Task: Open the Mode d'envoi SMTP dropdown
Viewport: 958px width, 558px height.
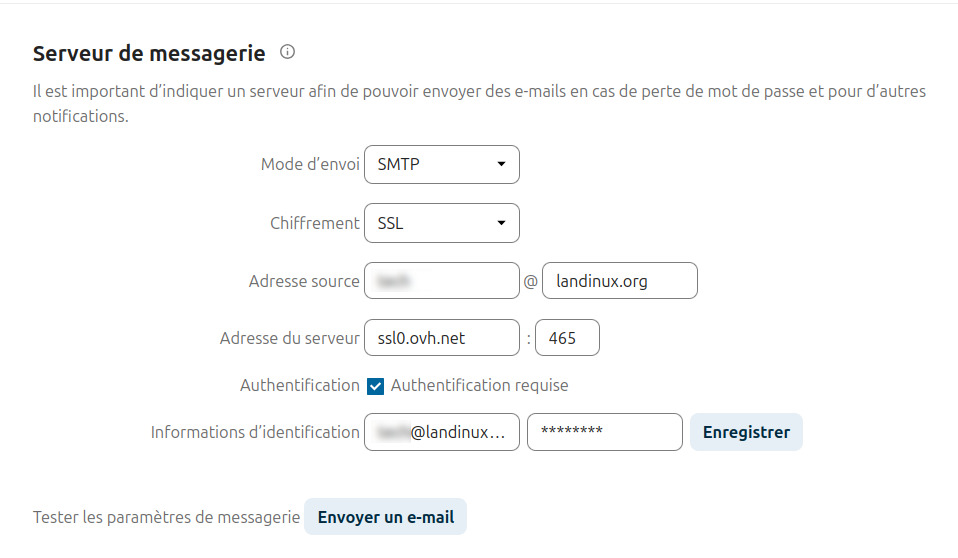Action: [x=442, y=165]
